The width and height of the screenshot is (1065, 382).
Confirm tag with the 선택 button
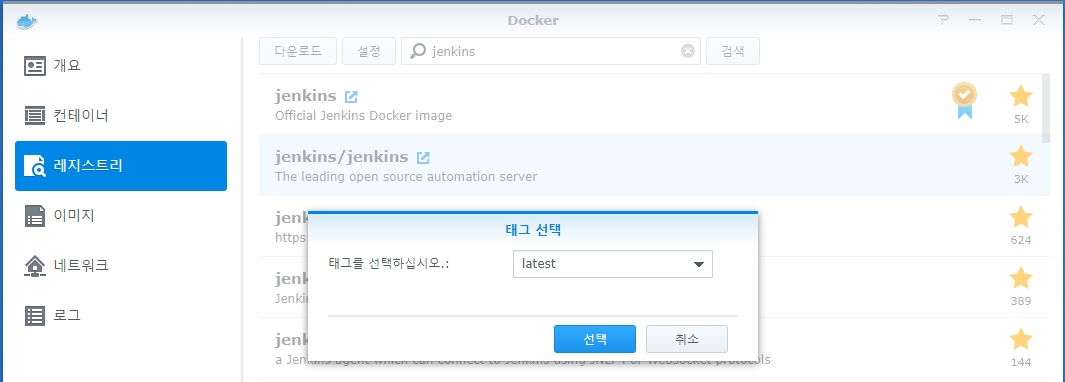point(595,339)
